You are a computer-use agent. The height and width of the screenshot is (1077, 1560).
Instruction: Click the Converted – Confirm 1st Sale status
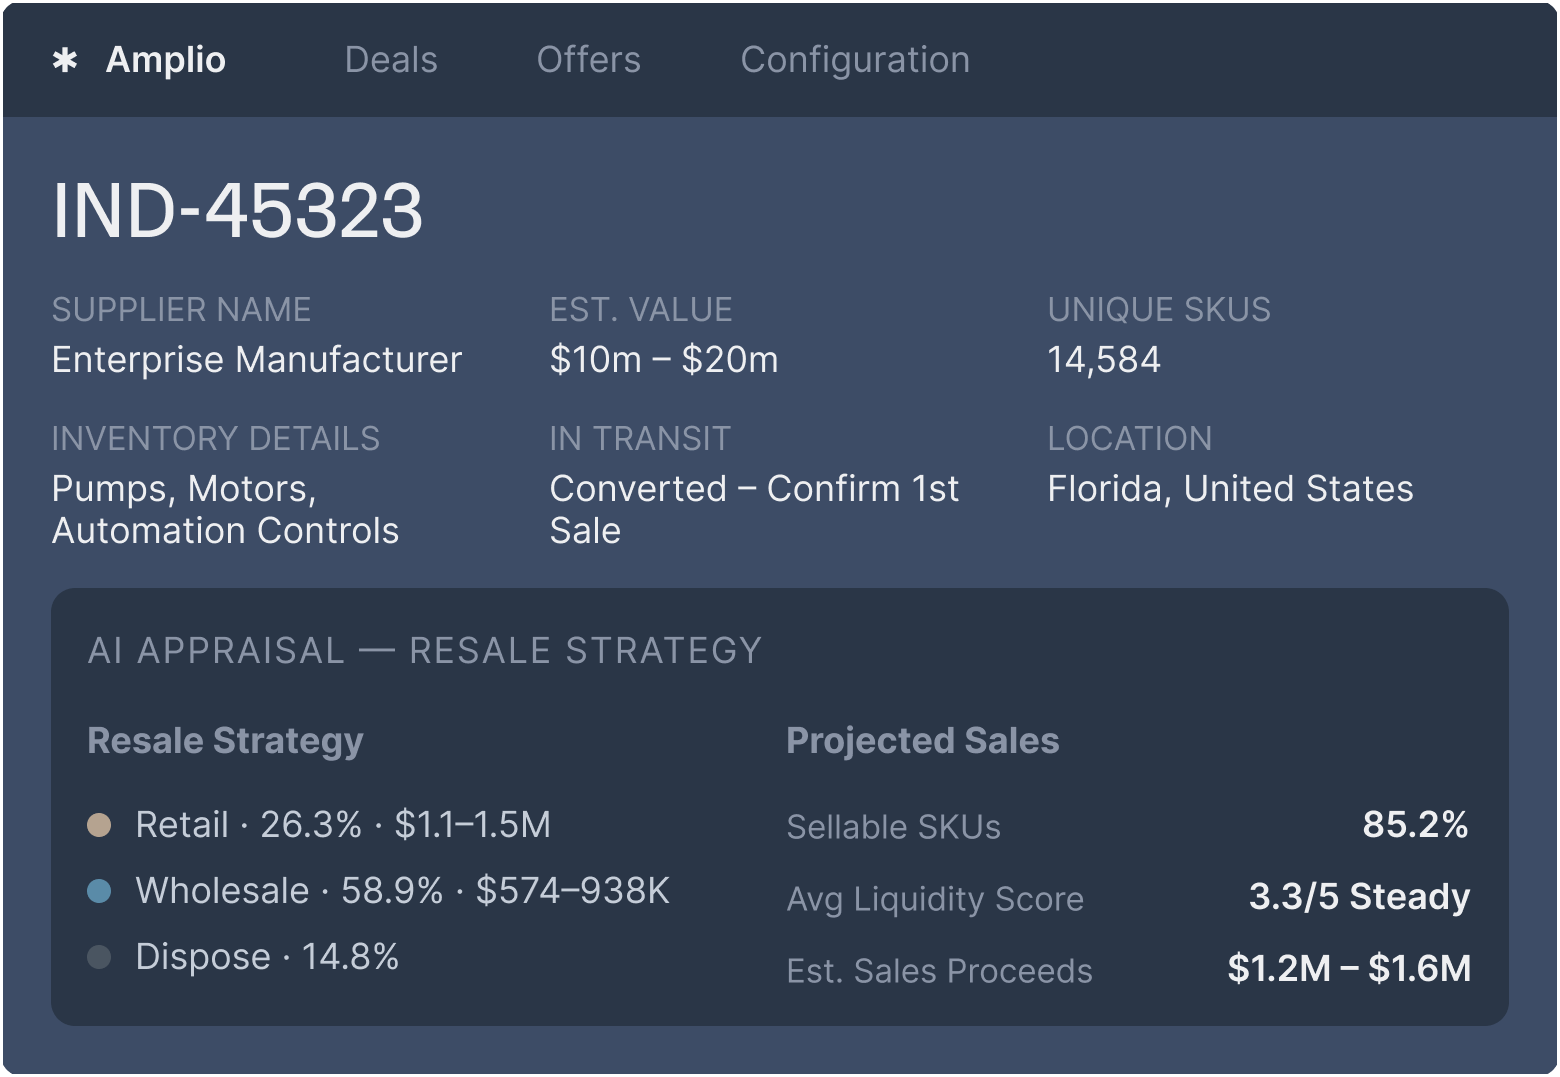point(754,510)
